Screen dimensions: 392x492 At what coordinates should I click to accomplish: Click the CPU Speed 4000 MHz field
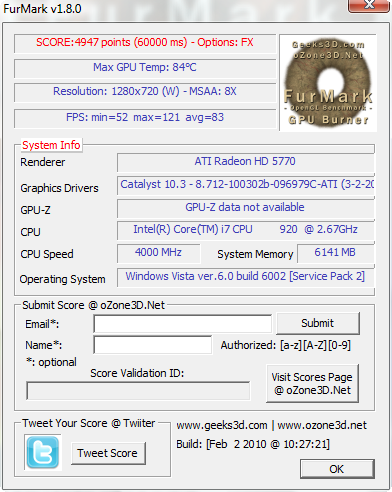point(159,253)
